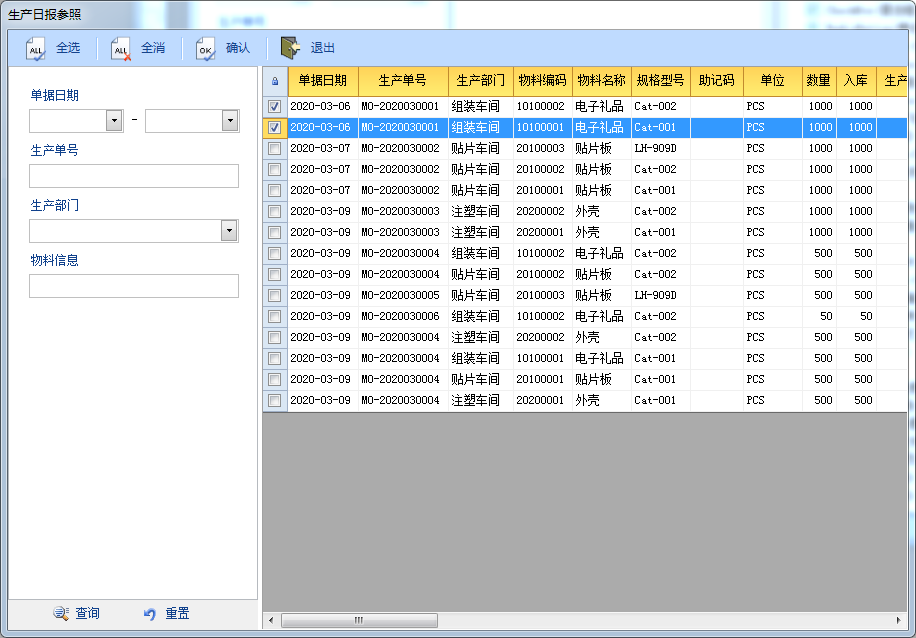Click the scrollbar left arrow
Screen dimensions: 916x638
click(x=270, y=620)
